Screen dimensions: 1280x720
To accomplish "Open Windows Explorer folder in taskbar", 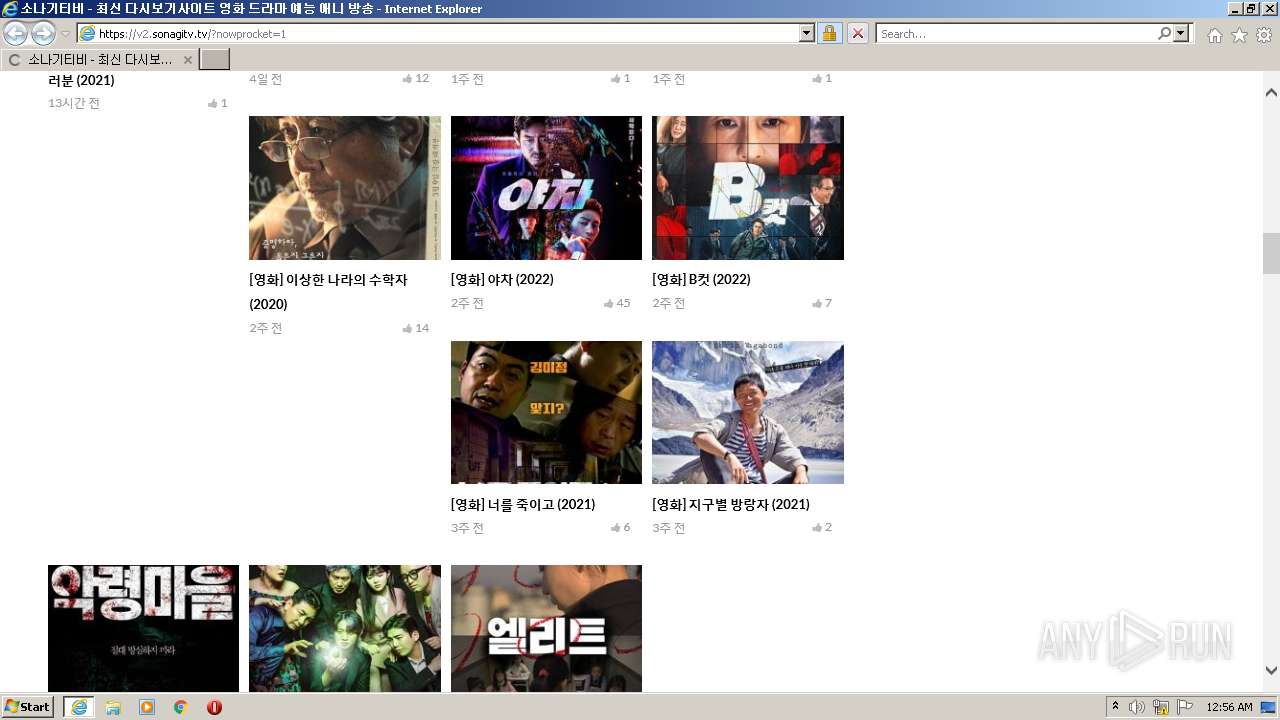I will (113, 707).
